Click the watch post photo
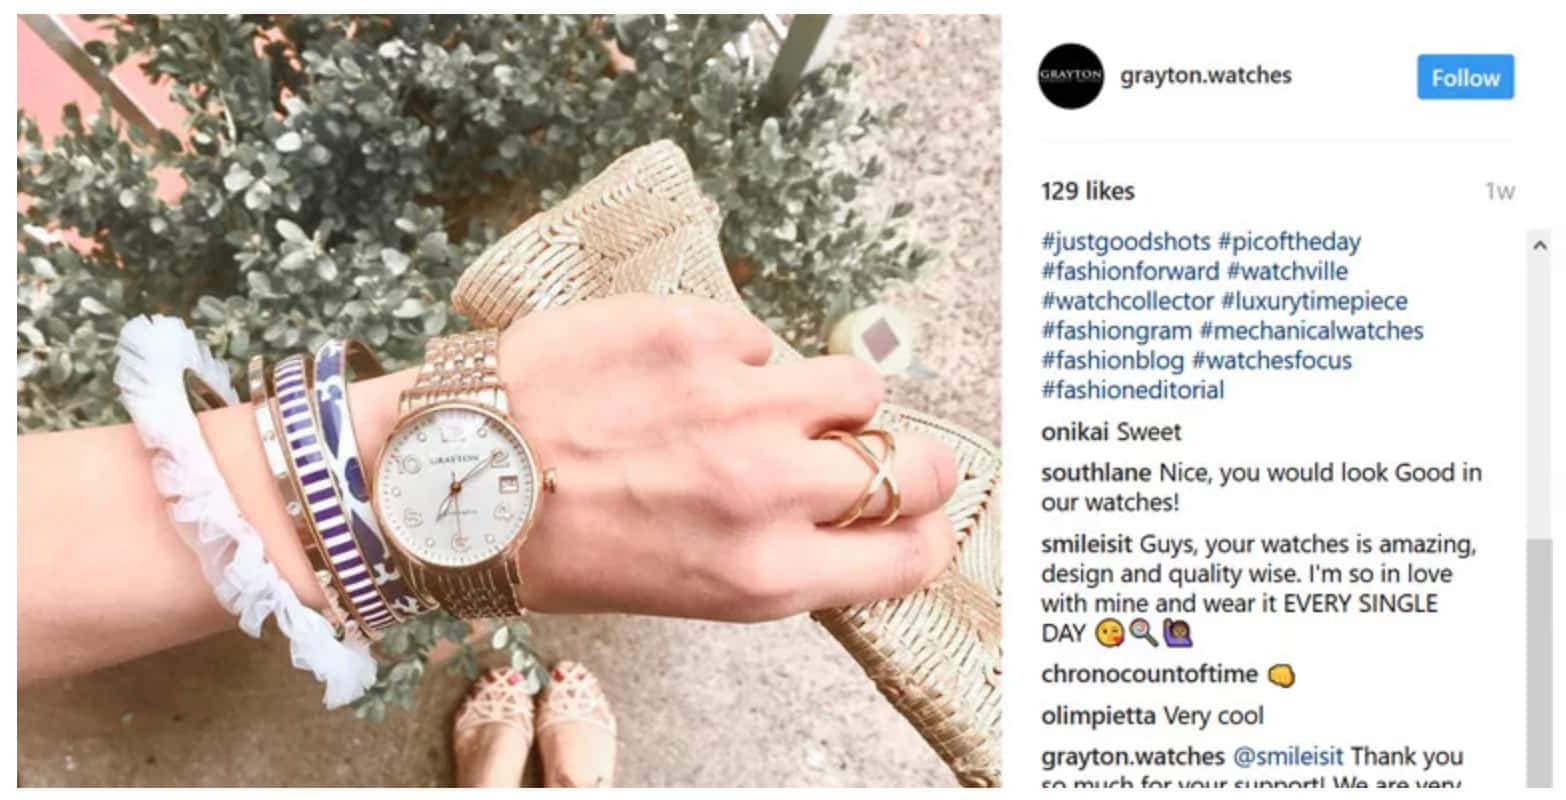The height and width of the screenshot is (800, 1566). [x=509, y=400]
